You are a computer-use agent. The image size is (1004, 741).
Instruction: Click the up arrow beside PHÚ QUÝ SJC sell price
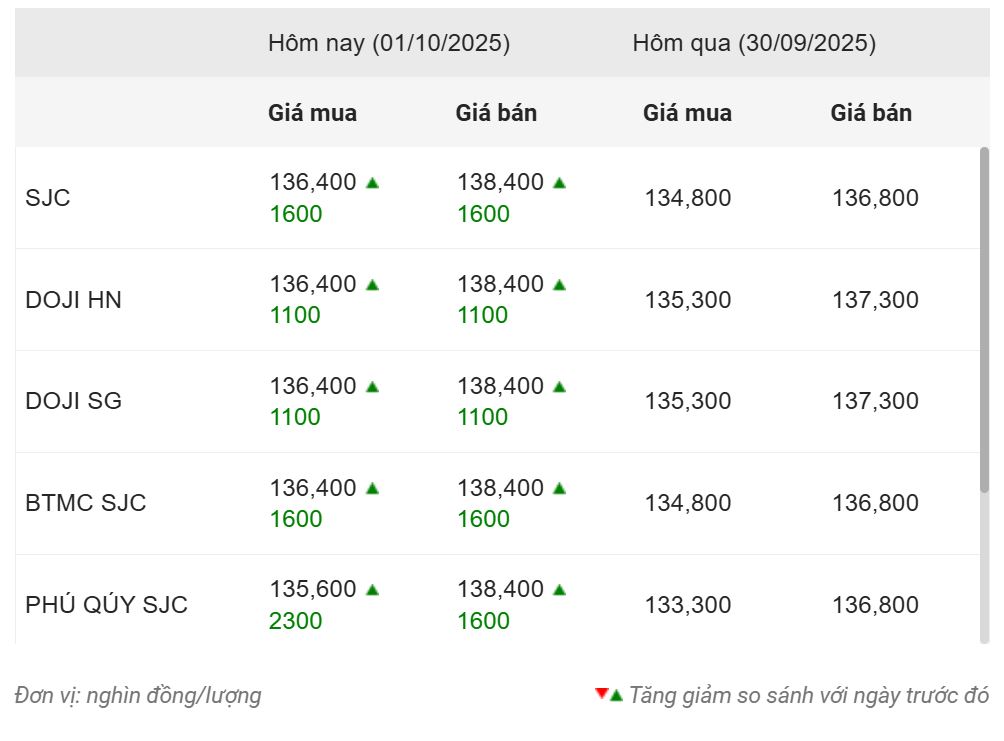tap(559, 590)
